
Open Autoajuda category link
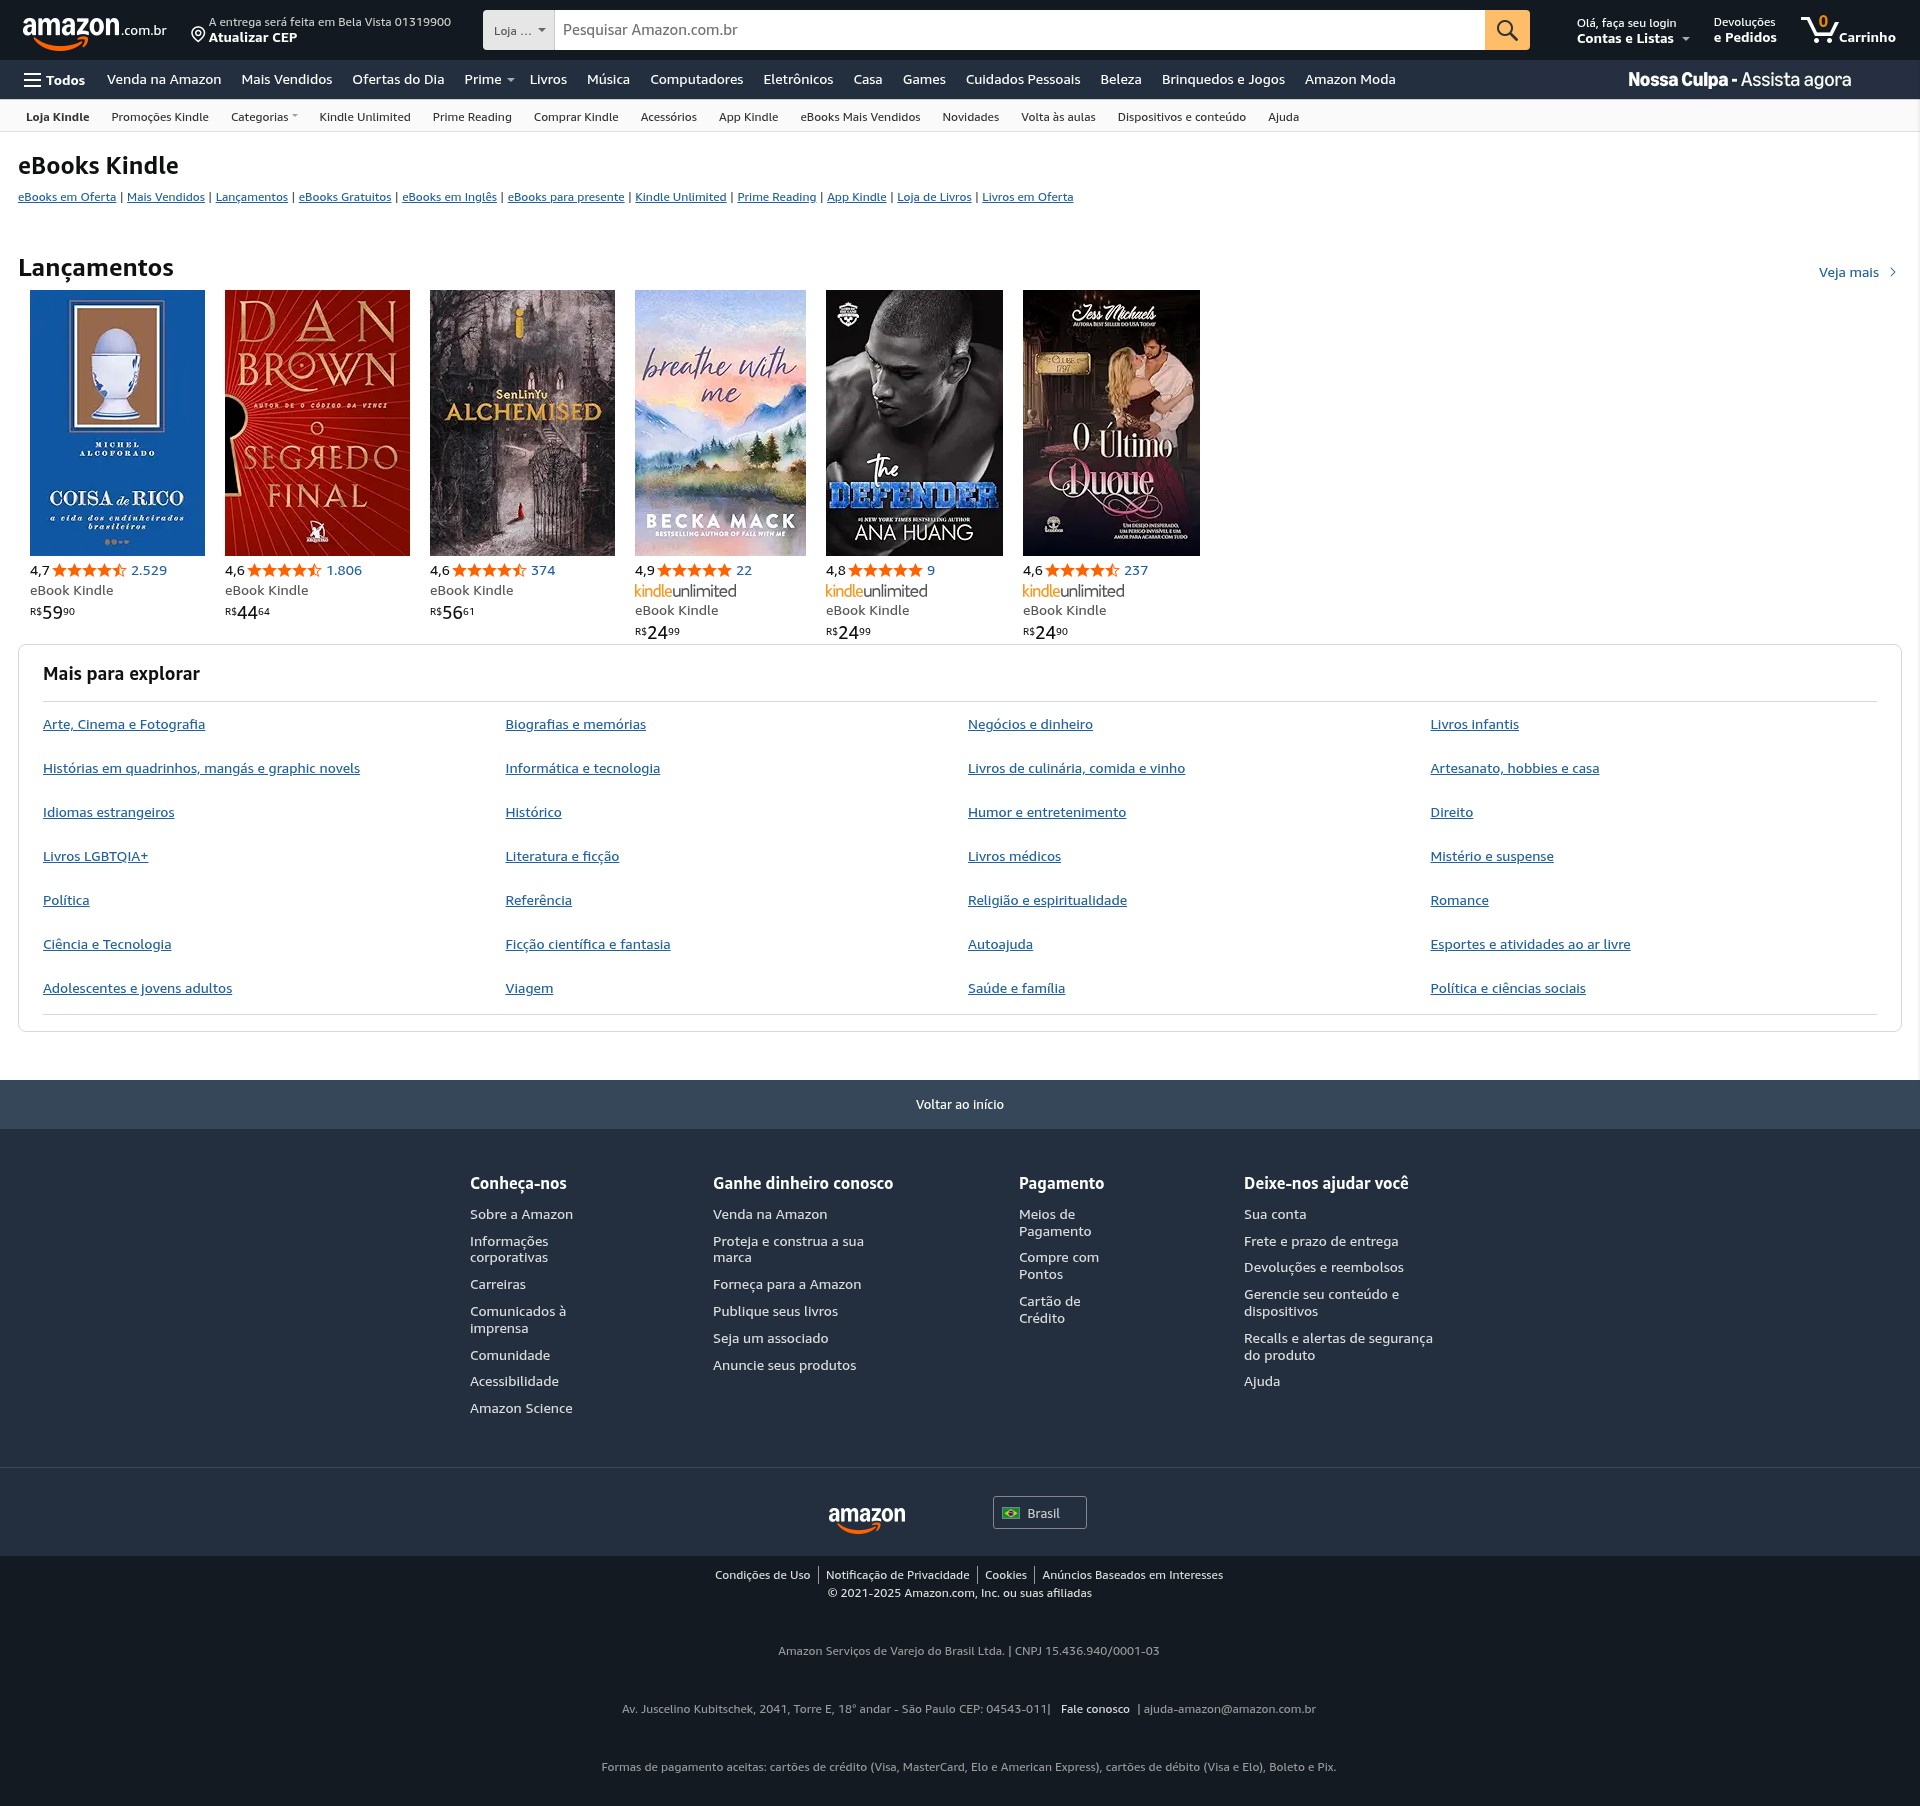click(1000, 945)
